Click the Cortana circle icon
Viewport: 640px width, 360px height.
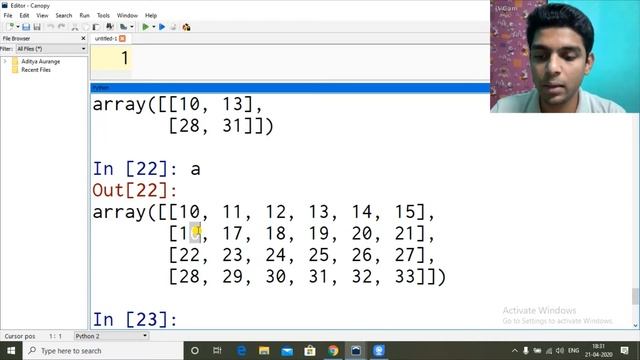195,351
